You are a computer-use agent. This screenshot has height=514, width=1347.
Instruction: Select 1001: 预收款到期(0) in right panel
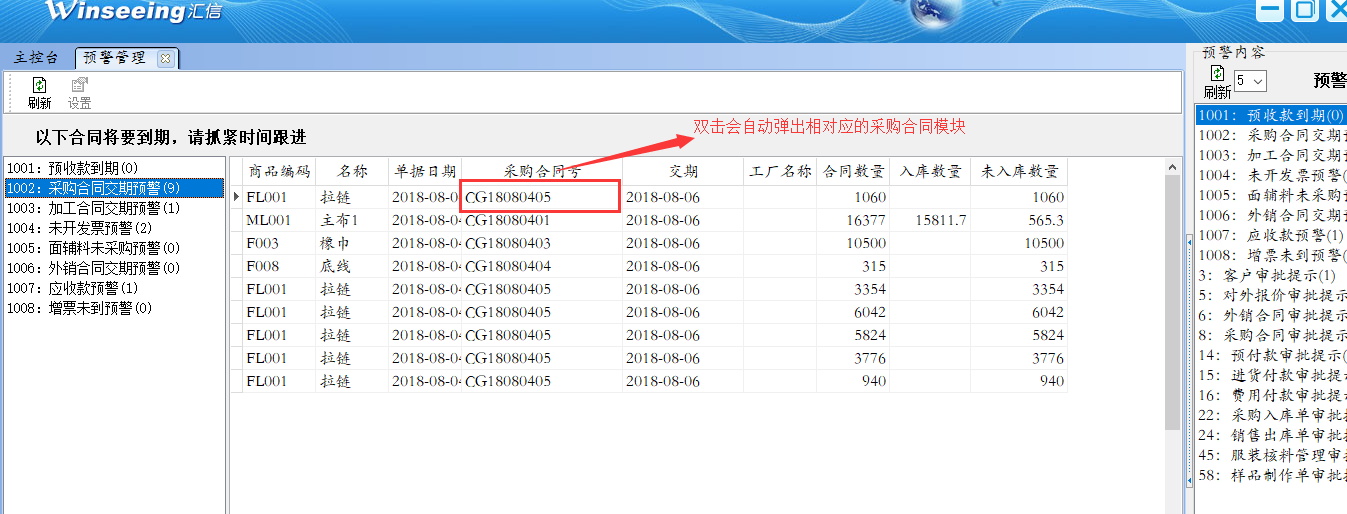click(x=1271, y=115)
